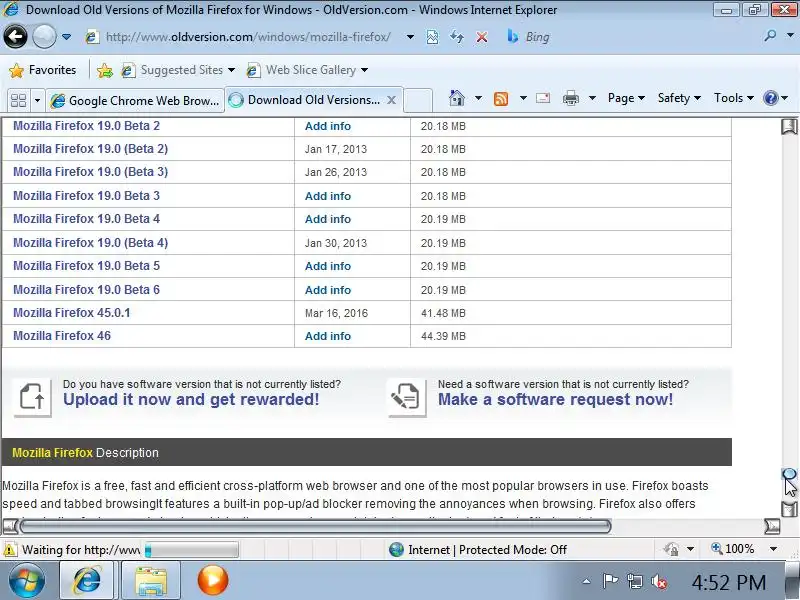Image resolution: width=800 pixels, height=600 pixels.
Task: Open Mozilla Firefox 19.0 Beta 2 link
Action: [x=86, y=126]
